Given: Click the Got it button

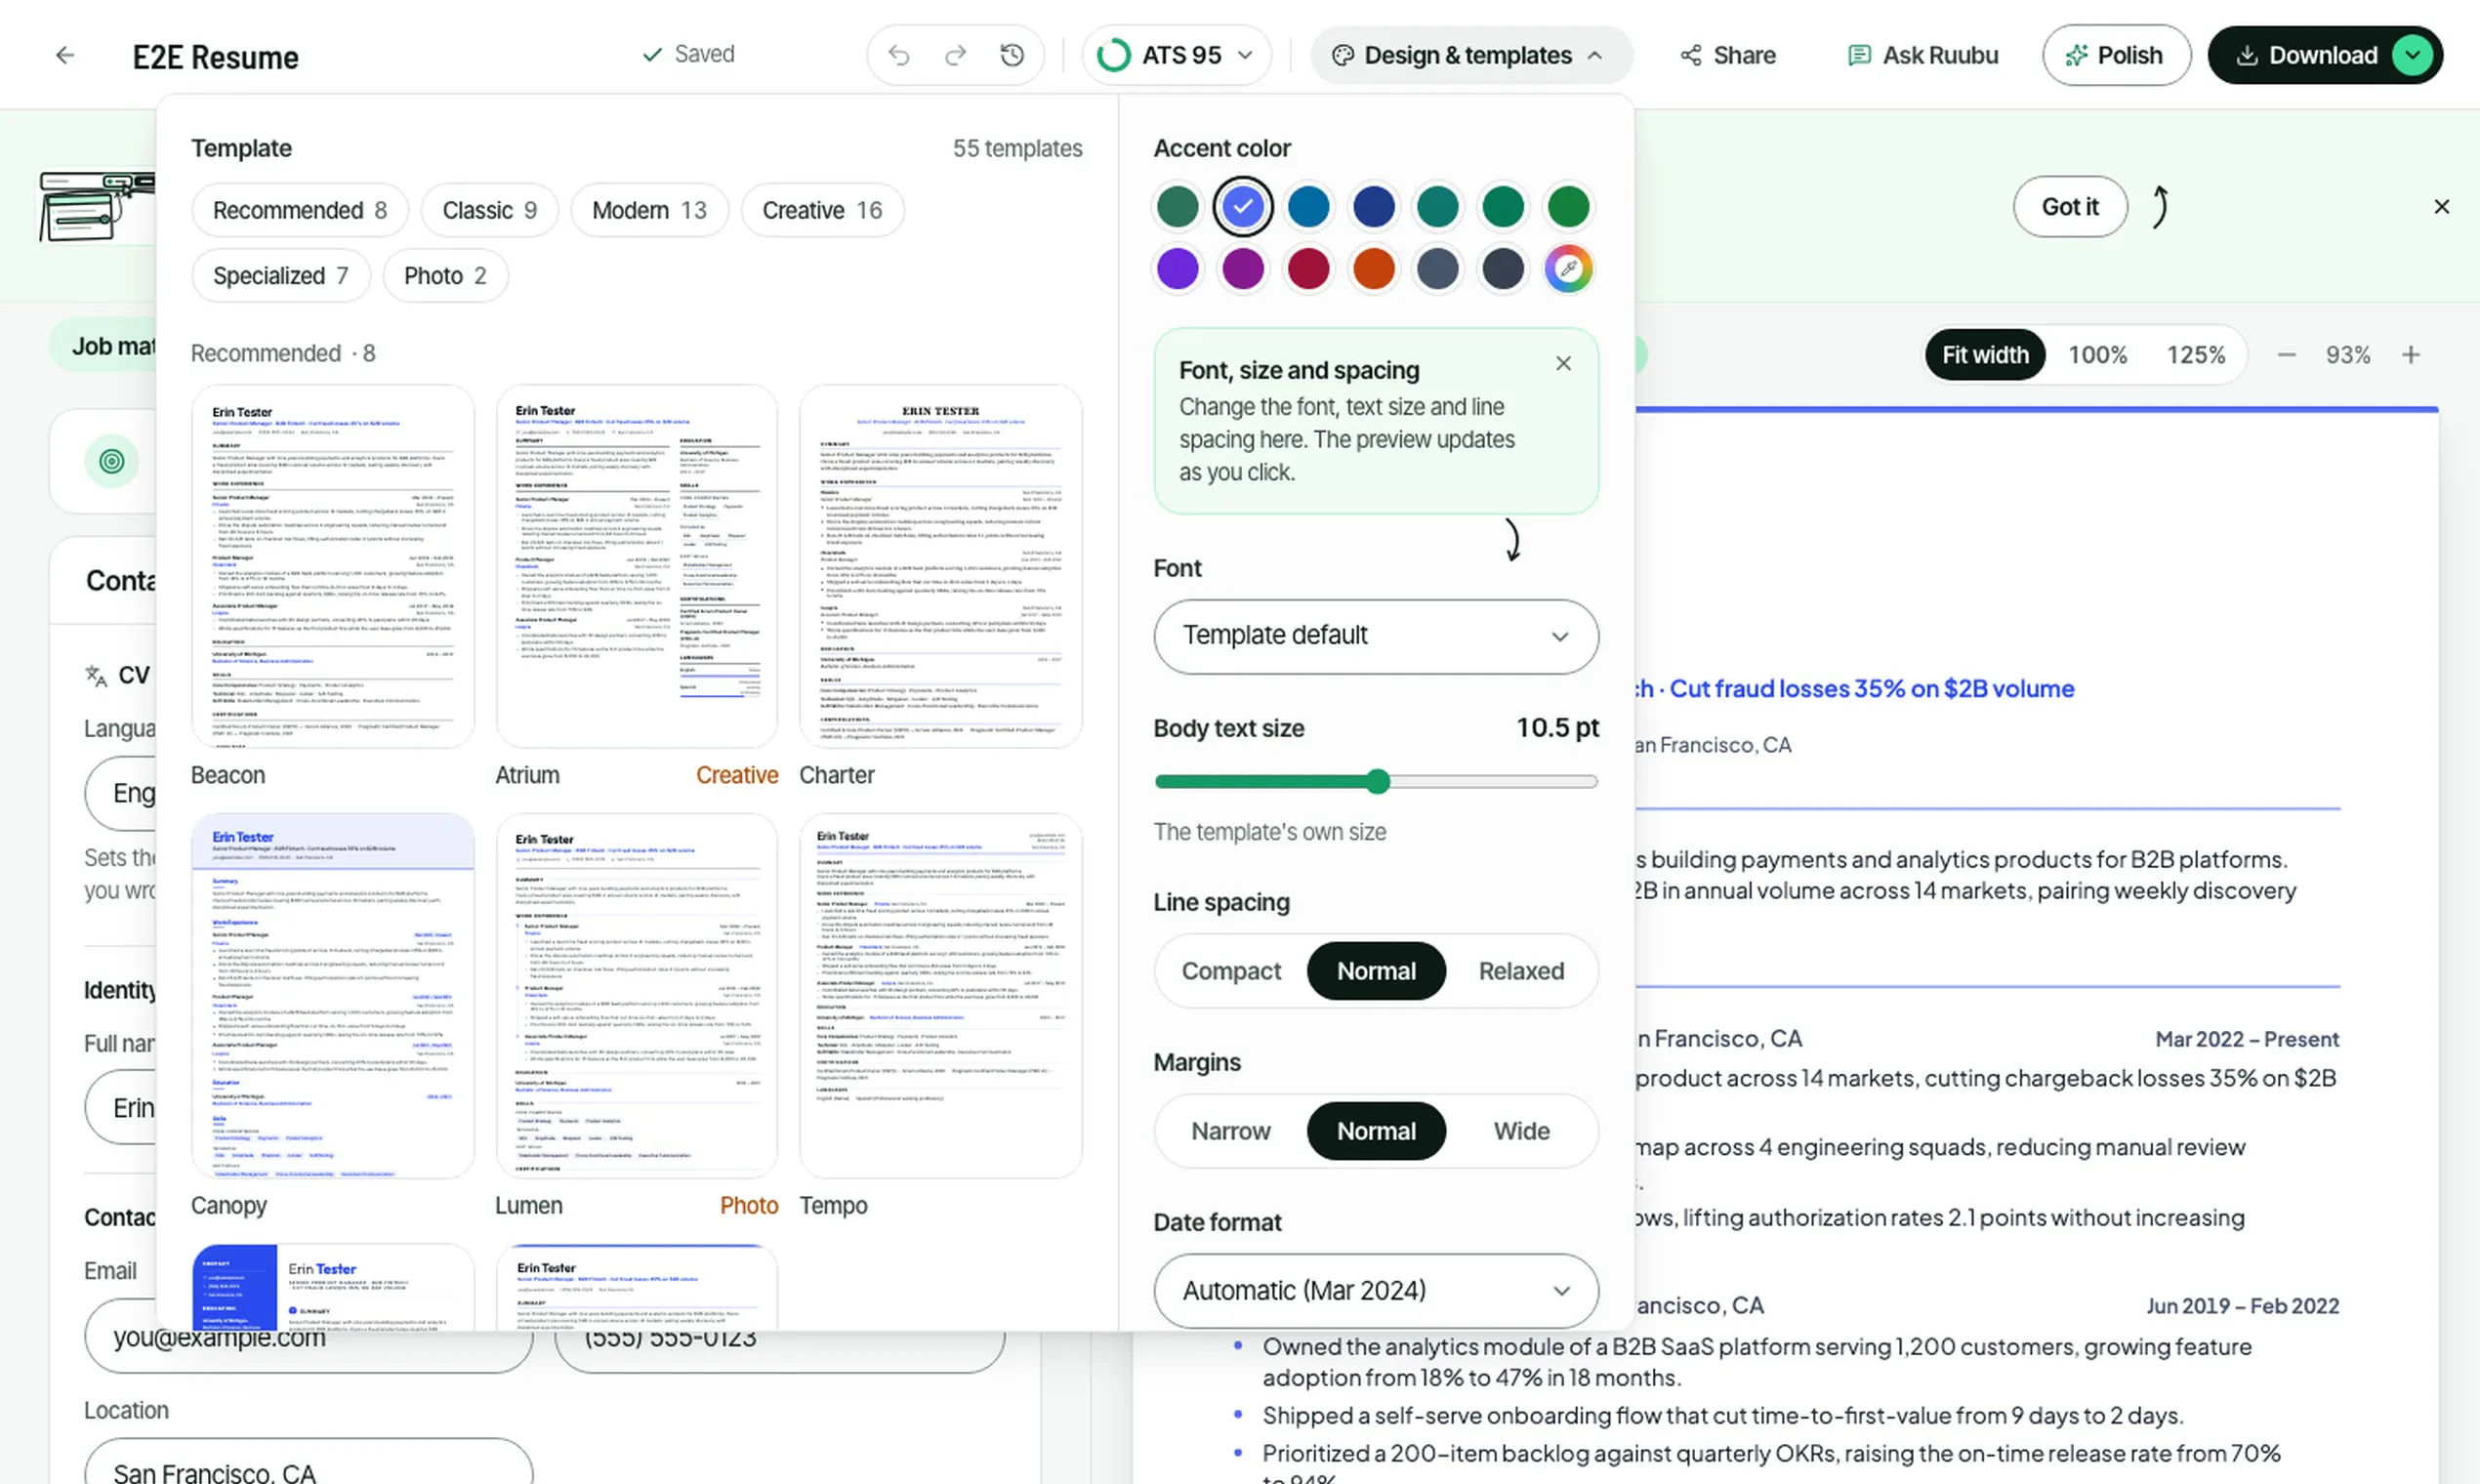Looking at the screenshot, I should coord(2069,206).
